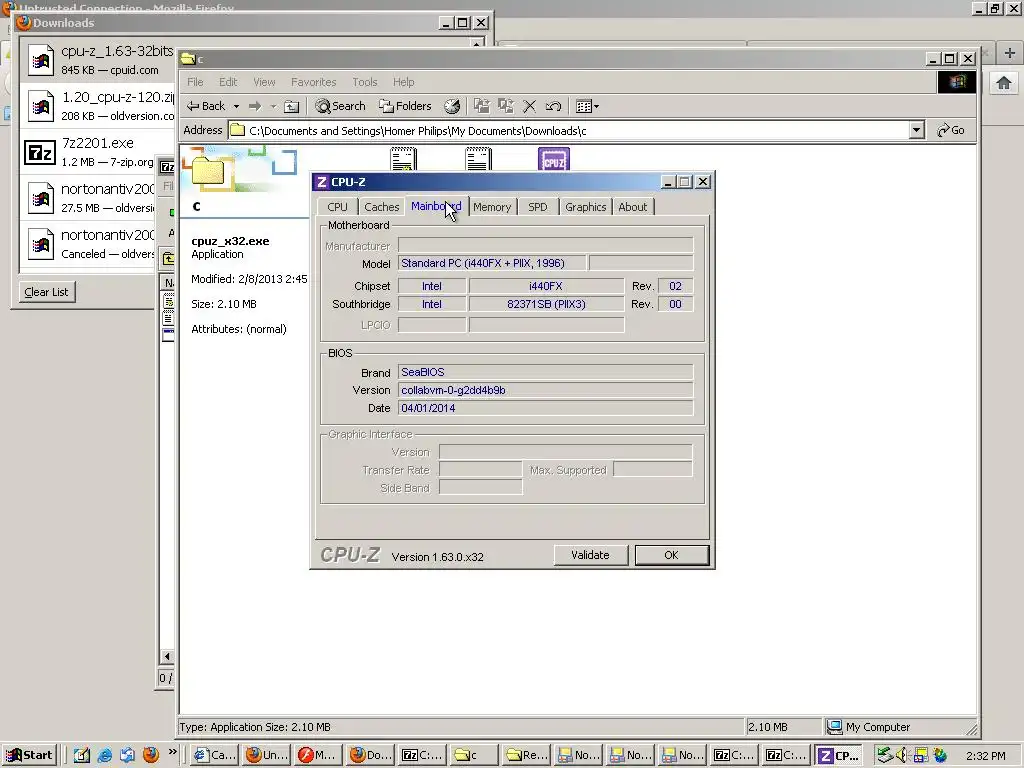
Task: Click the network connection tray icon
Action: (920, 755)
